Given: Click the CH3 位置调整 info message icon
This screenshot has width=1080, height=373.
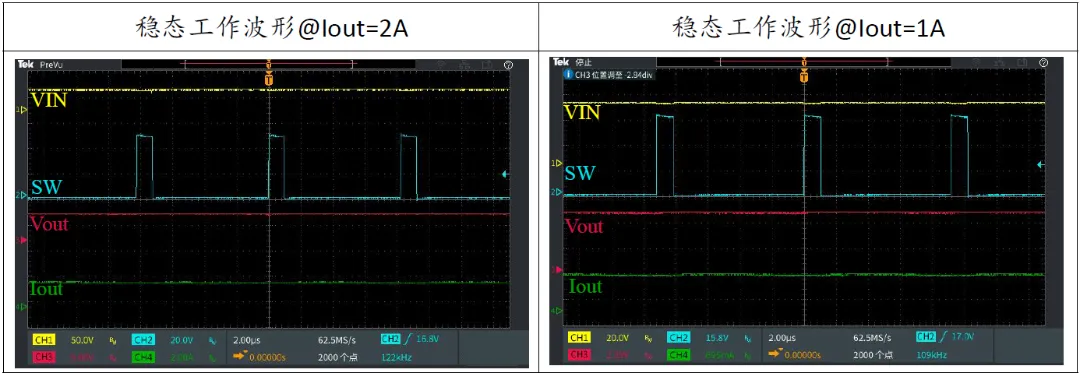Looking at the screenshot, I should (568, 74).
